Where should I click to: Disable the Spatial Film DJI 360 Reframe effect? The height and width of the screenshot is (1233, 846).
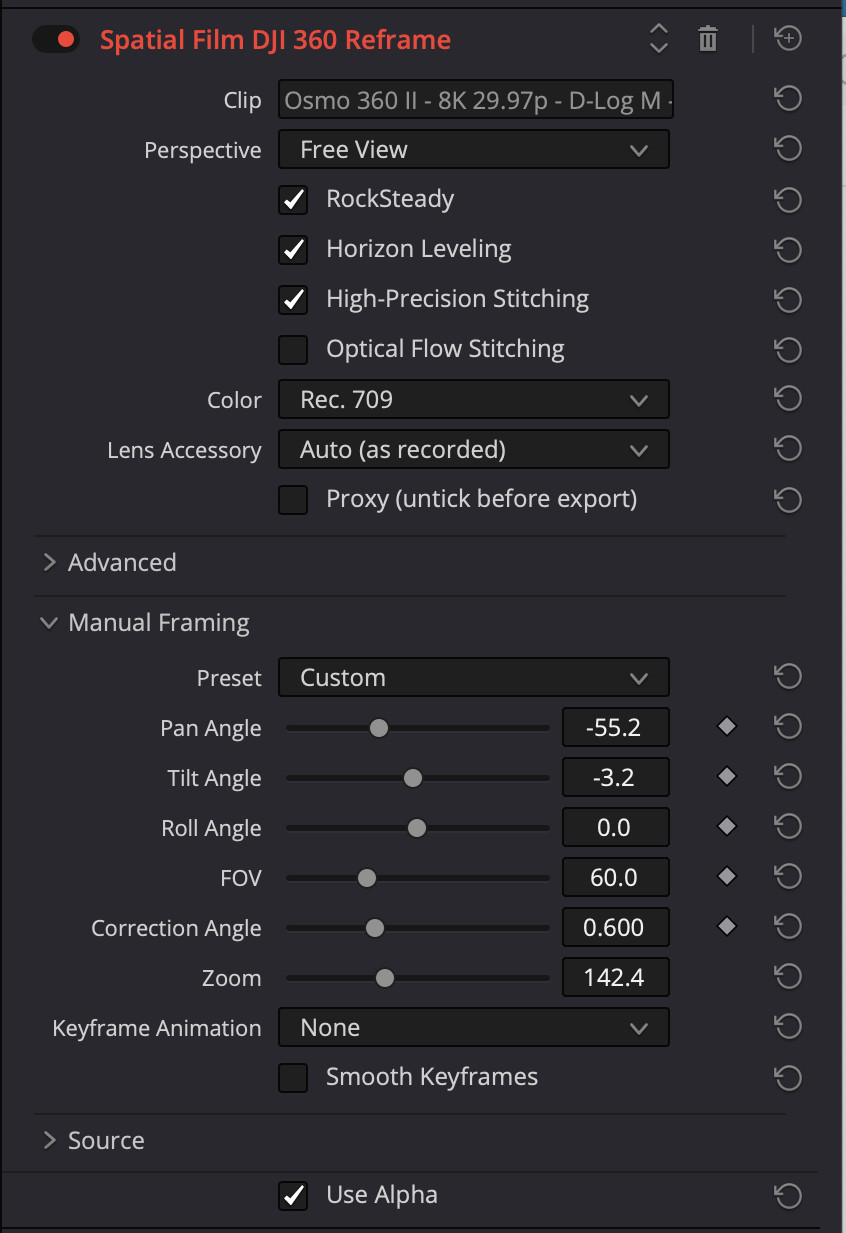tap(55, 40)
